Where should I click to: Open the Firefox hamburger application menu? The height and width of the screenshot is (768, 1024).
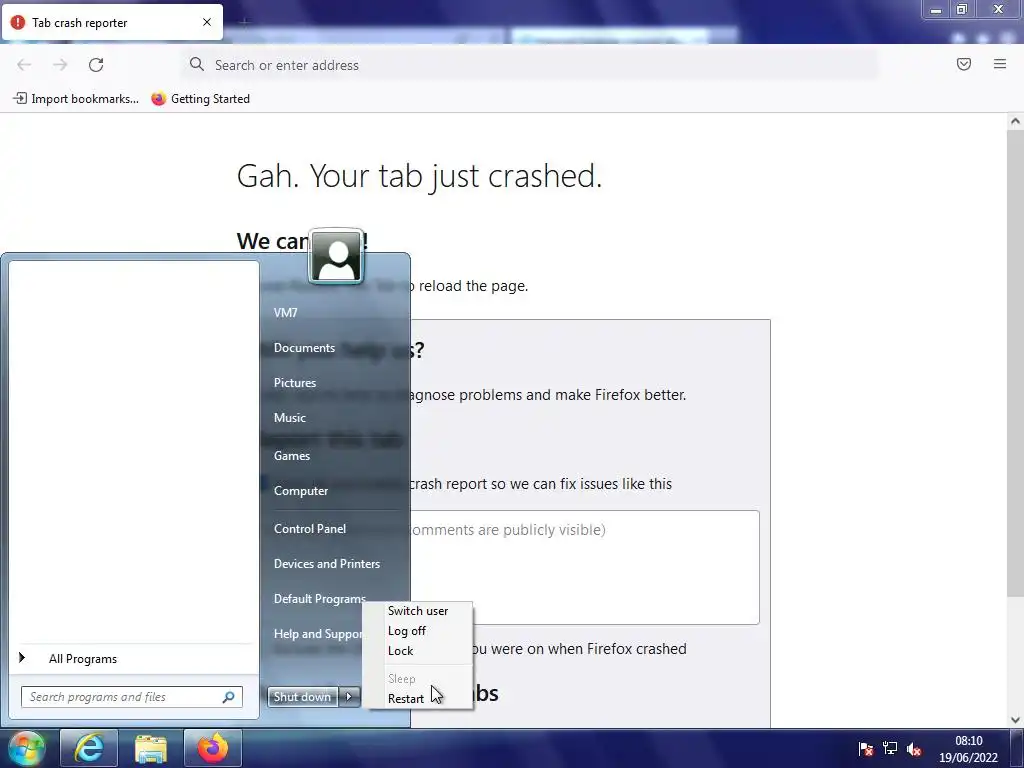(x=1000, y=64)
